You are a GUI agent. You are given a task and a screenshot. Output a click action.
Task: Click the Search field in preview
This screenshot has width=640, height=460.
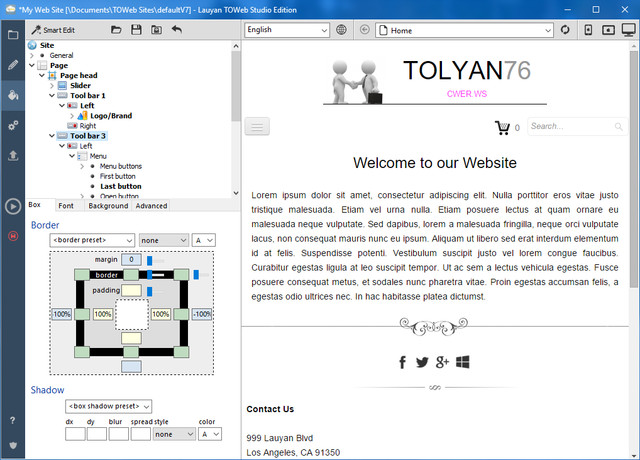coord(577,127)
